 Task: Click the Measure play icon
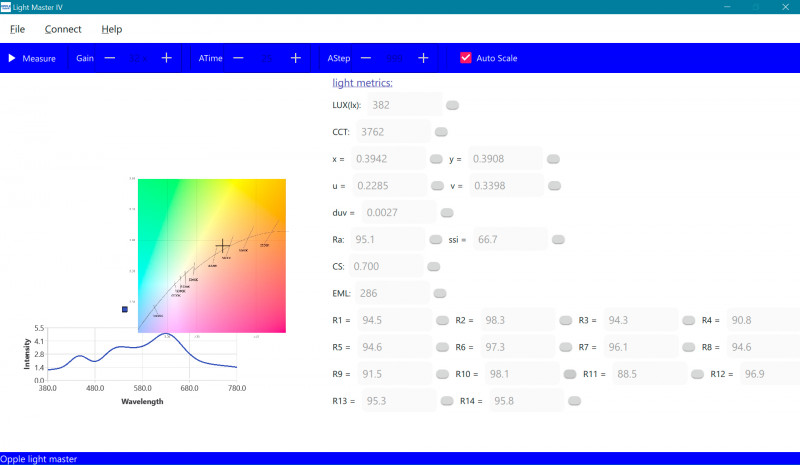pos(12,58)
